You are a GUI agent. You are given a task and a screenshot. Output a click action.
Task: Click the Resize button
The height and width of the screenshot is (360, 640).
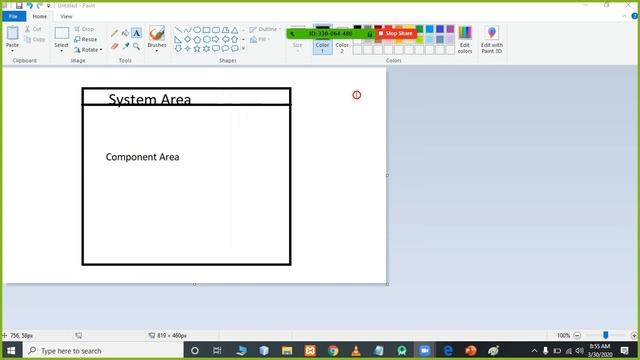pyautogui.click(x=86, y=40)
